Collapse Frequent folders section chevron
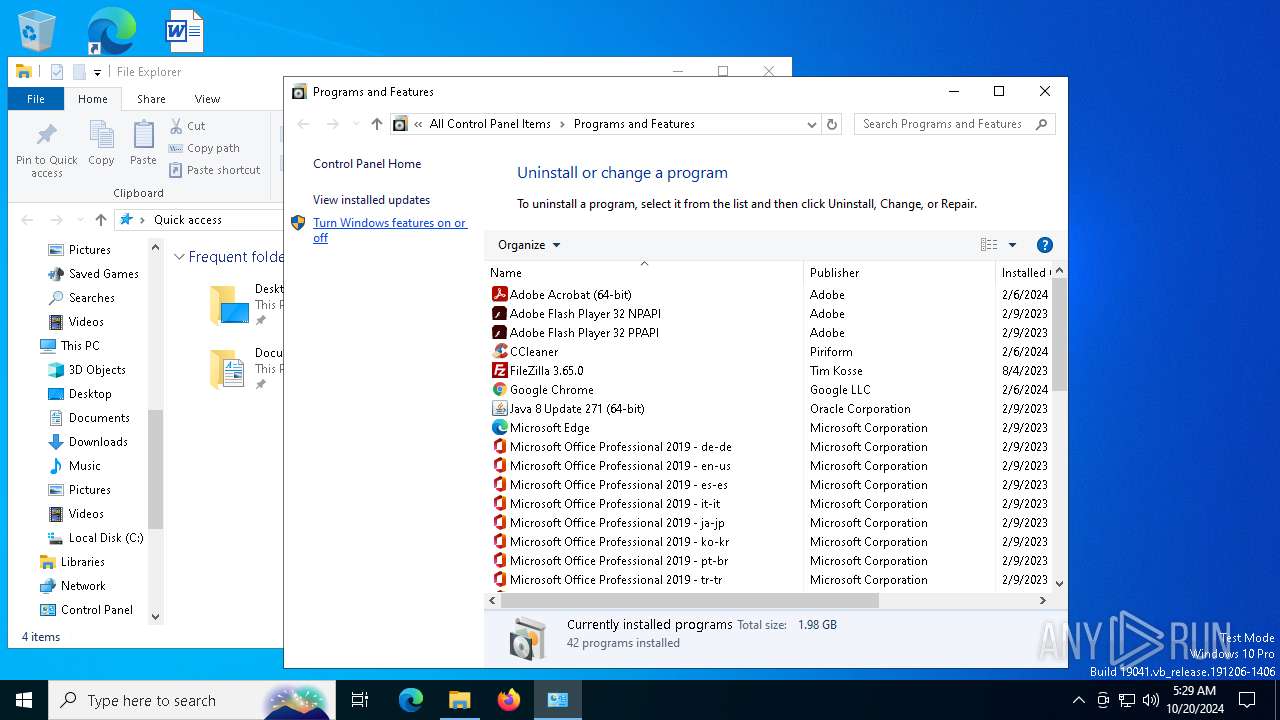The width and height of the screenshot is (1280, 720). (x=180, y=257)
